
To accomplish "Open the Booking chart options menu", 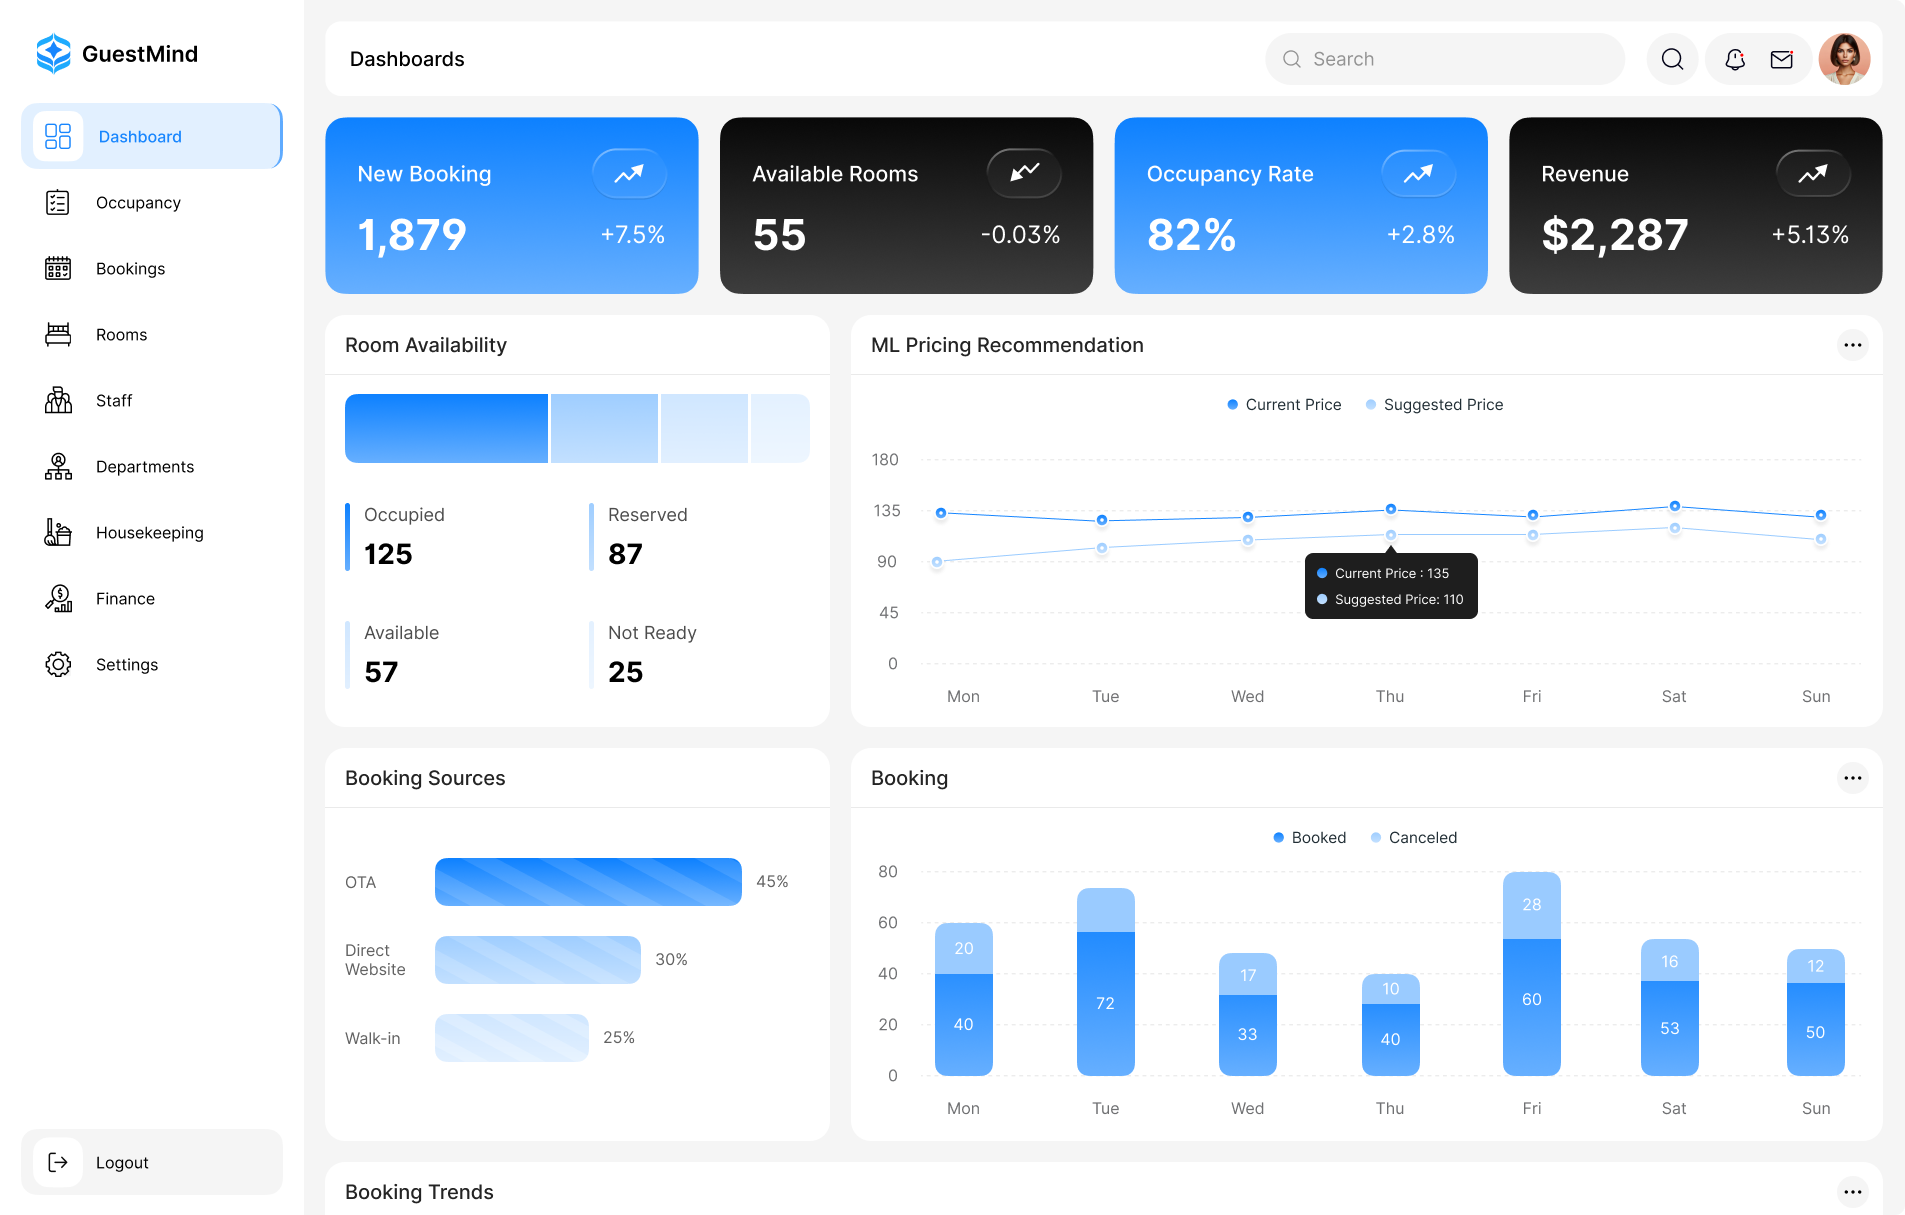I will (x=1852, y=777).
